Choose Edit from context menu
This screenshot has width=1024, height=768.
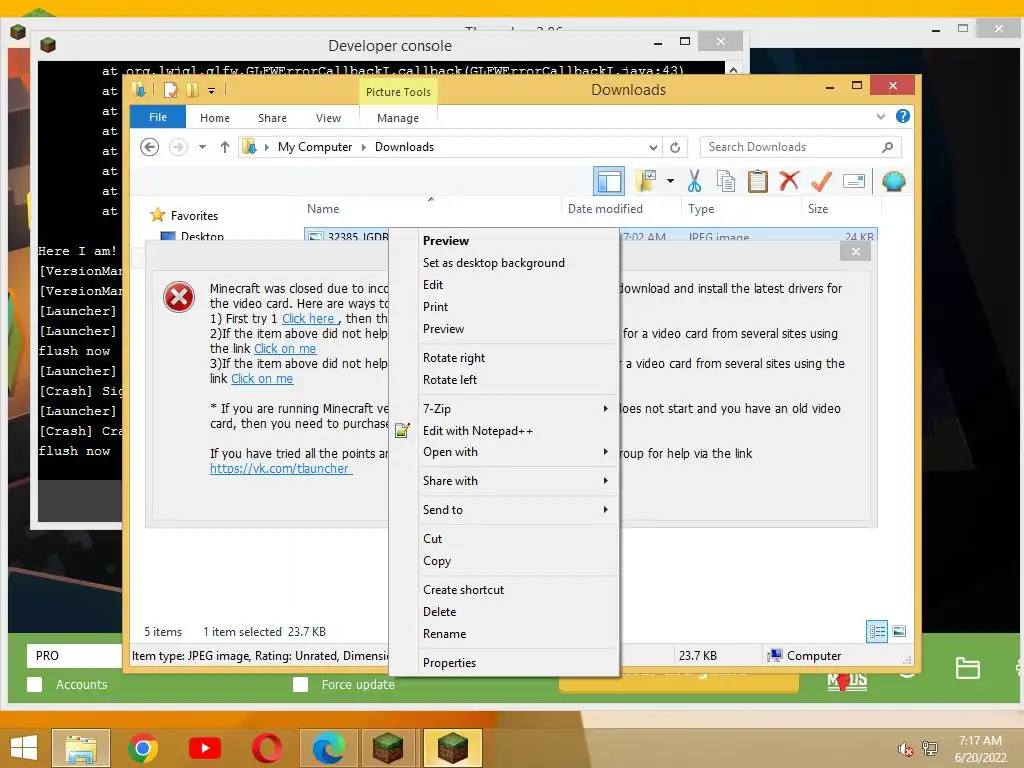click(433, 285)
